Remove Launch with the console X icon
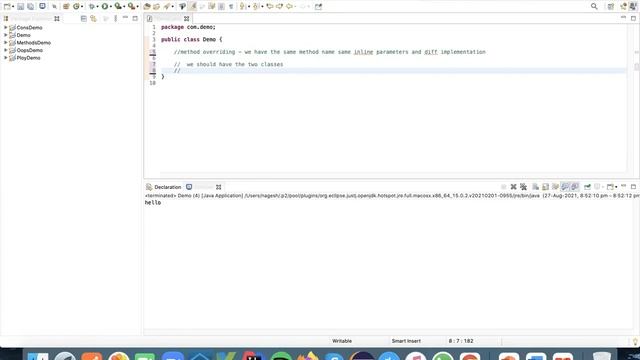 (513, 187)
